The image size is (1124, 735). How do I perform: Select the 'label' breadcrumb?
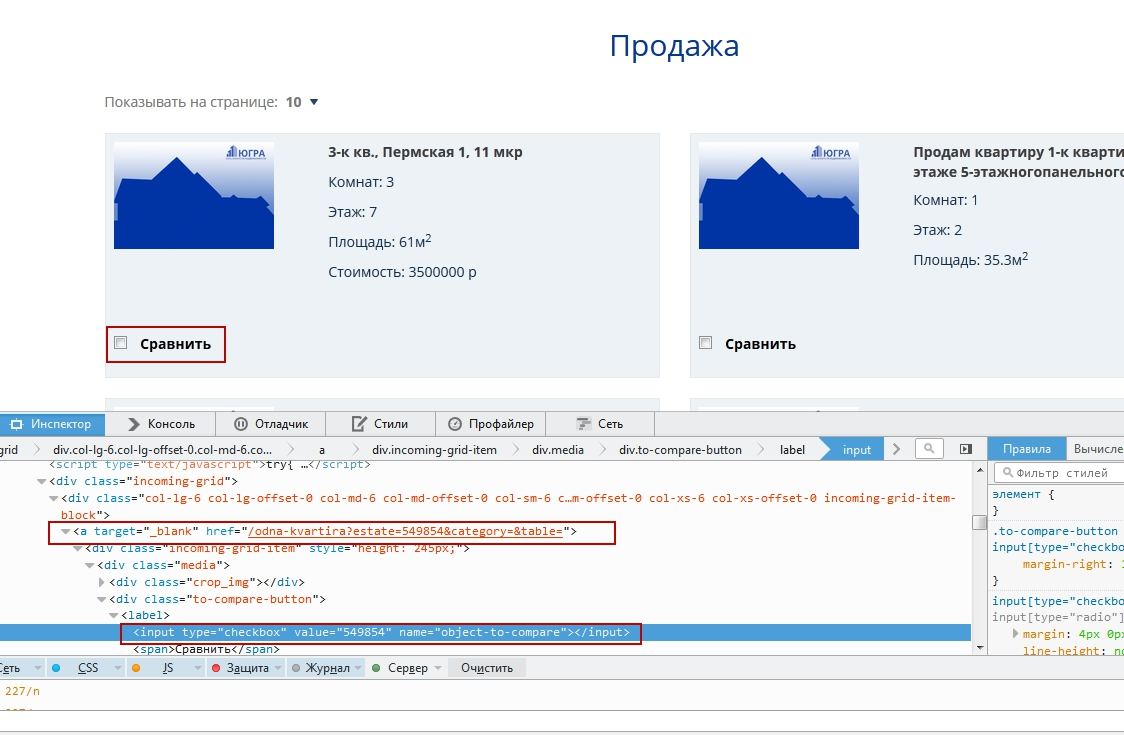pos(792,450)
